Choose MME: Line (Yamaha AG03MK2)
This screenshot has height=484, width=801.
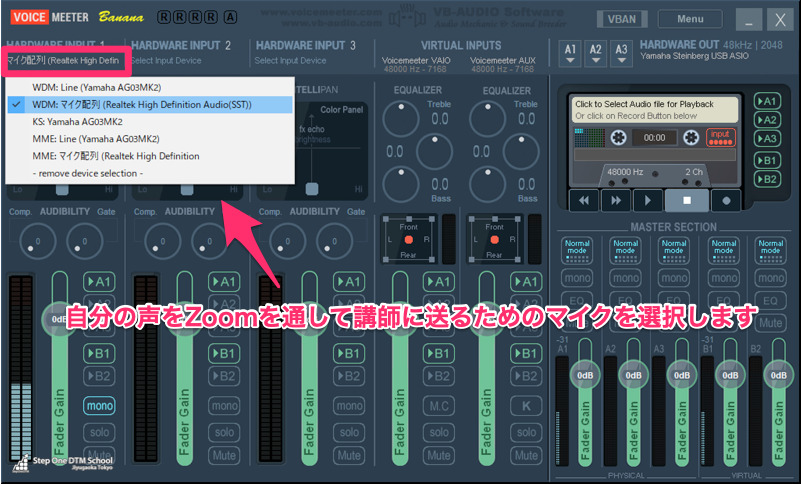[150, 139]
